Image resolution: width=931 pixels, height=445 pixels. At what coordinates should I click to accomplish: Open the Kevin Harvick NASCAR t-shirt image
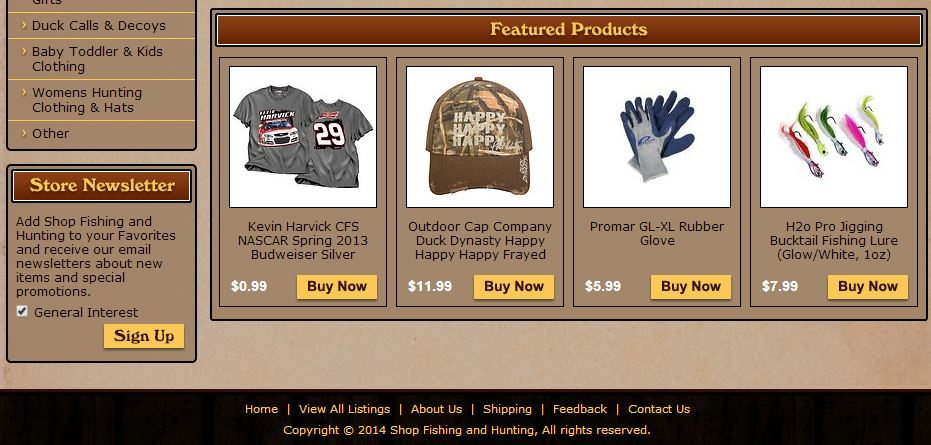303,137
